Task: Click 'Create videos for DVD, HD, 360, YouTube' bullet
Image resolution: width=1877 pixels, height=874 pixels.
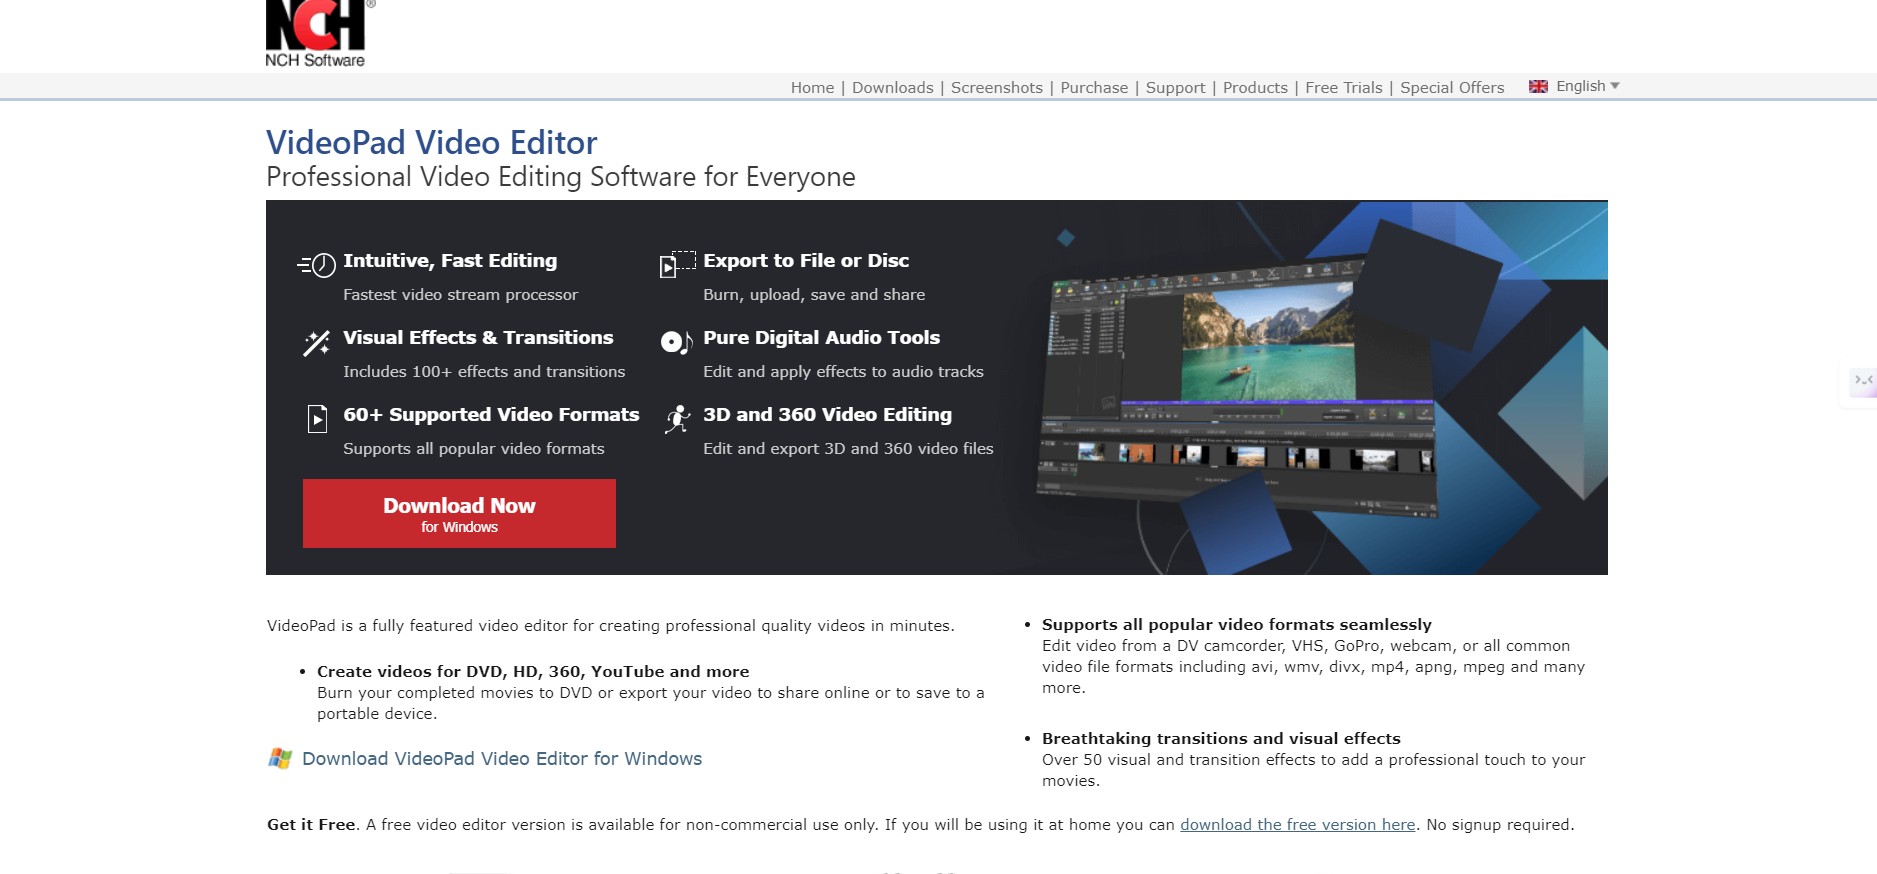Action: [x=533, y=672]
